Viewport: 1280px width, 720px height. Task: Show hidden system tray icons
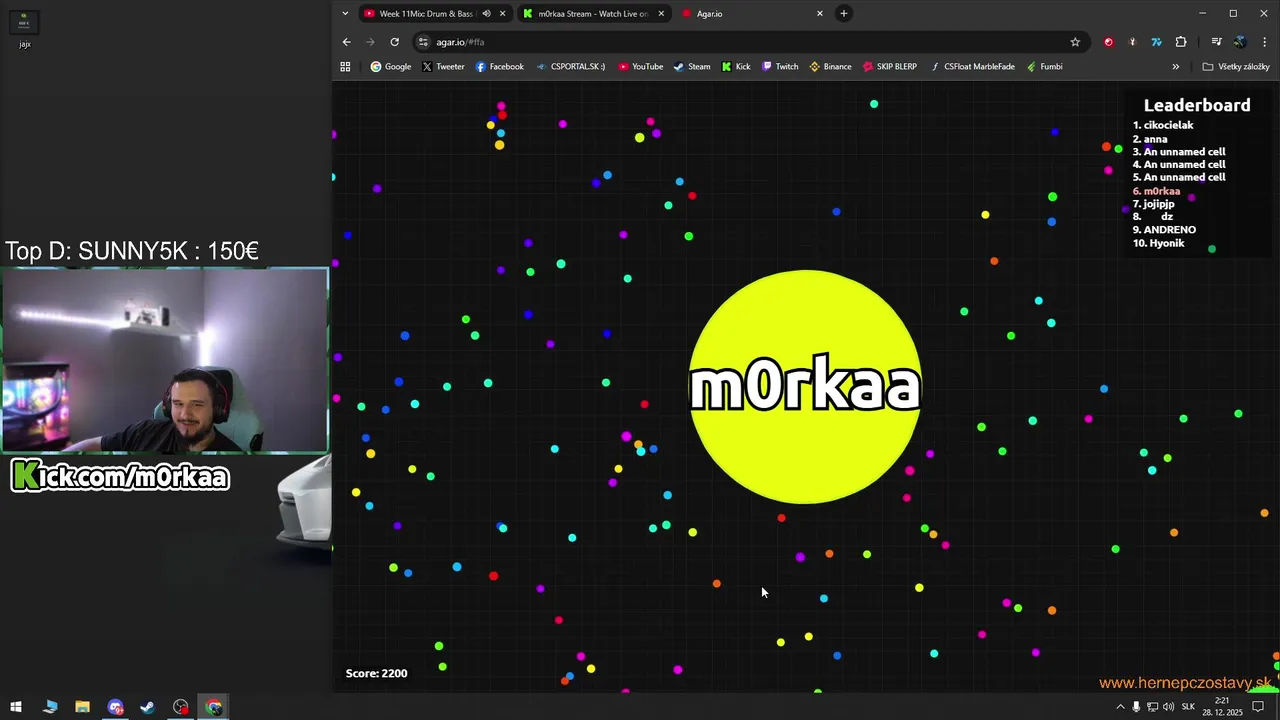[1121, 707]
